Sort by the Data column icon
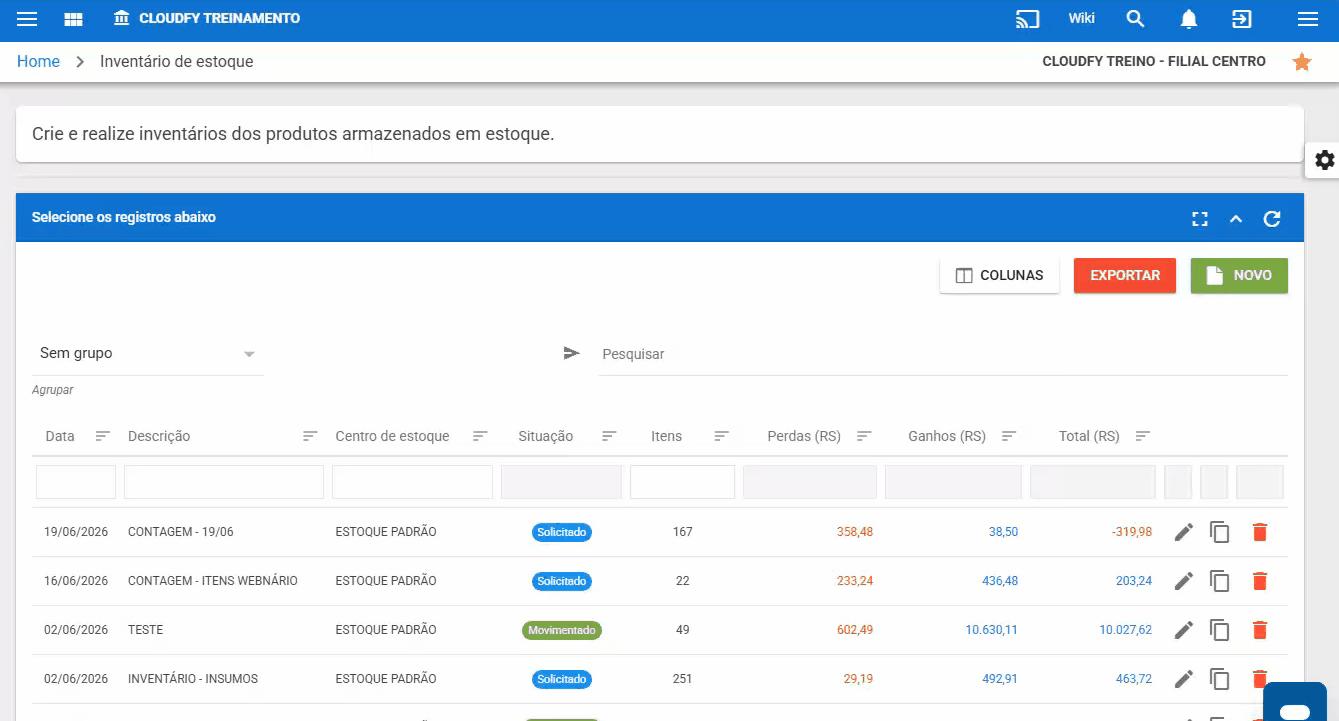1339x721 pixels. click(x=102, y=436)
